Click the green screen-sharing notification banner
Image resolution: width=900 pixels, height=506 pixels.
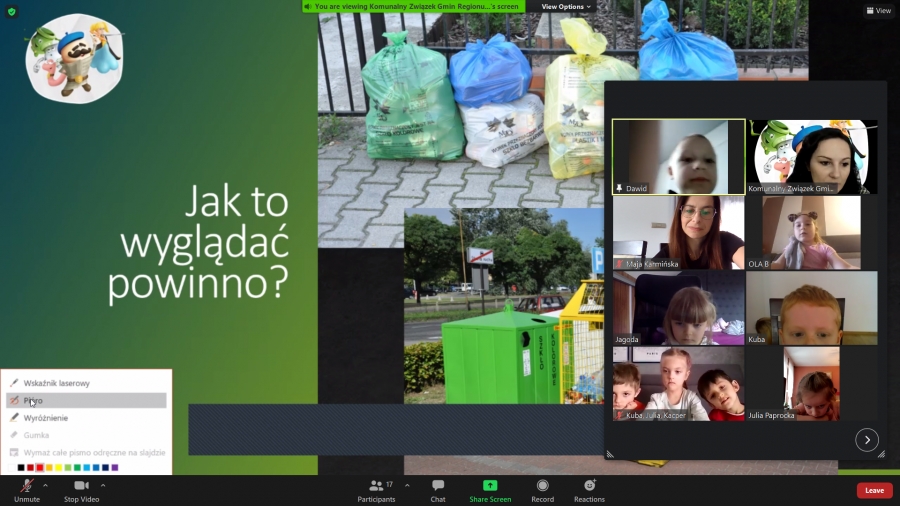(x=414, y=6)
